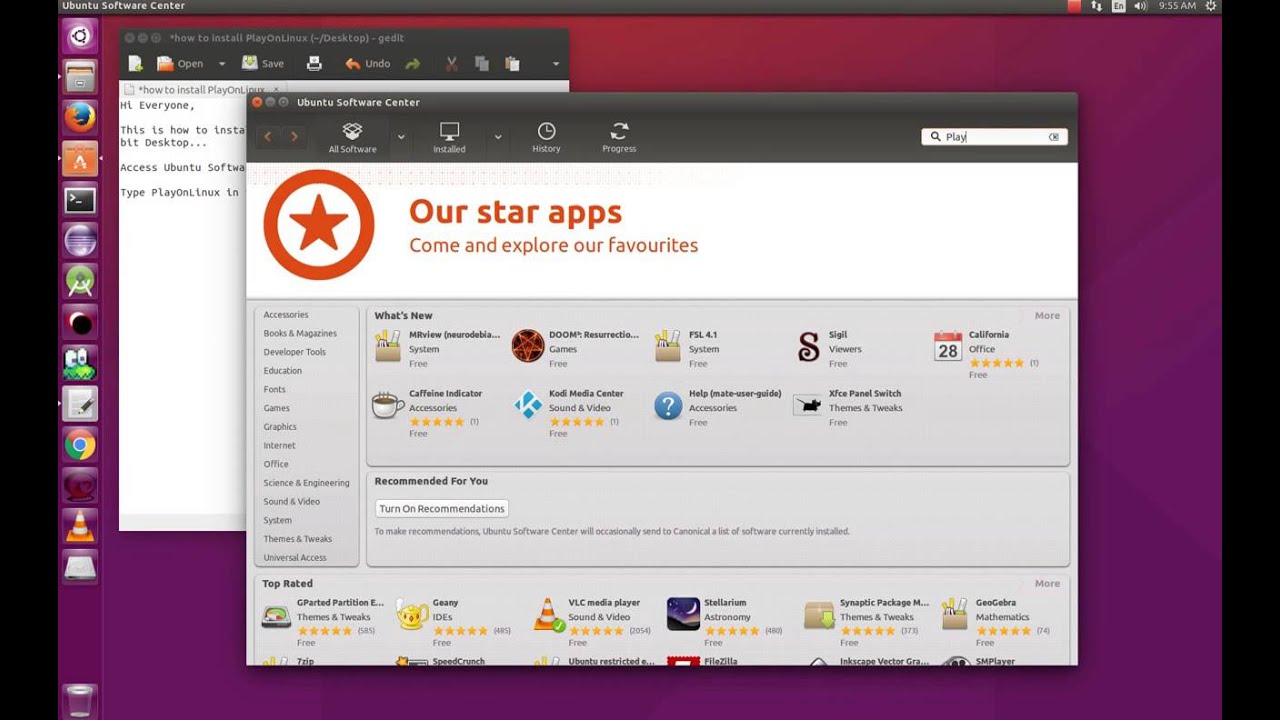Viewport: 1280px width, 720px height.
Task: Open the Universal Access category
Action: click(x=295, y=557)
